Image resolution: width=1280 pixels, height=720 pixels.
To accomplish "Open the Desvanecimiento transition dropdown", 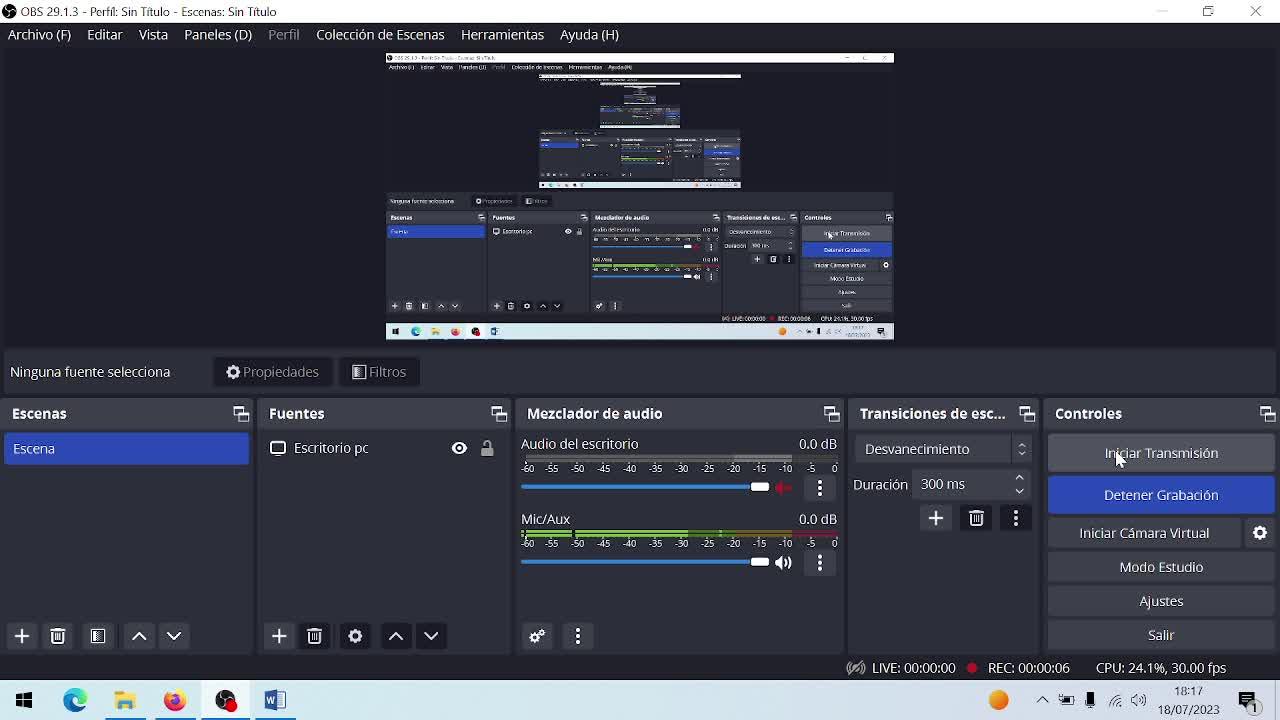I will (x=946, y=449).
